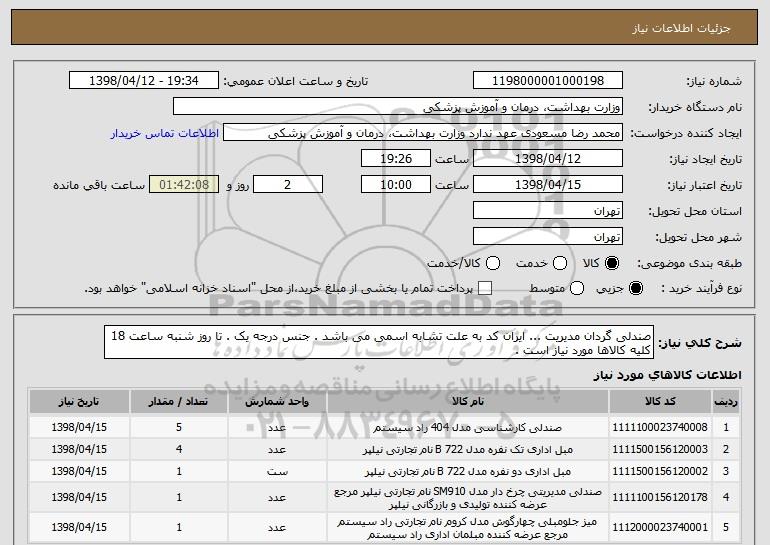Click the request creator name field
Screen dimensions: 770x545
[423, 133]
